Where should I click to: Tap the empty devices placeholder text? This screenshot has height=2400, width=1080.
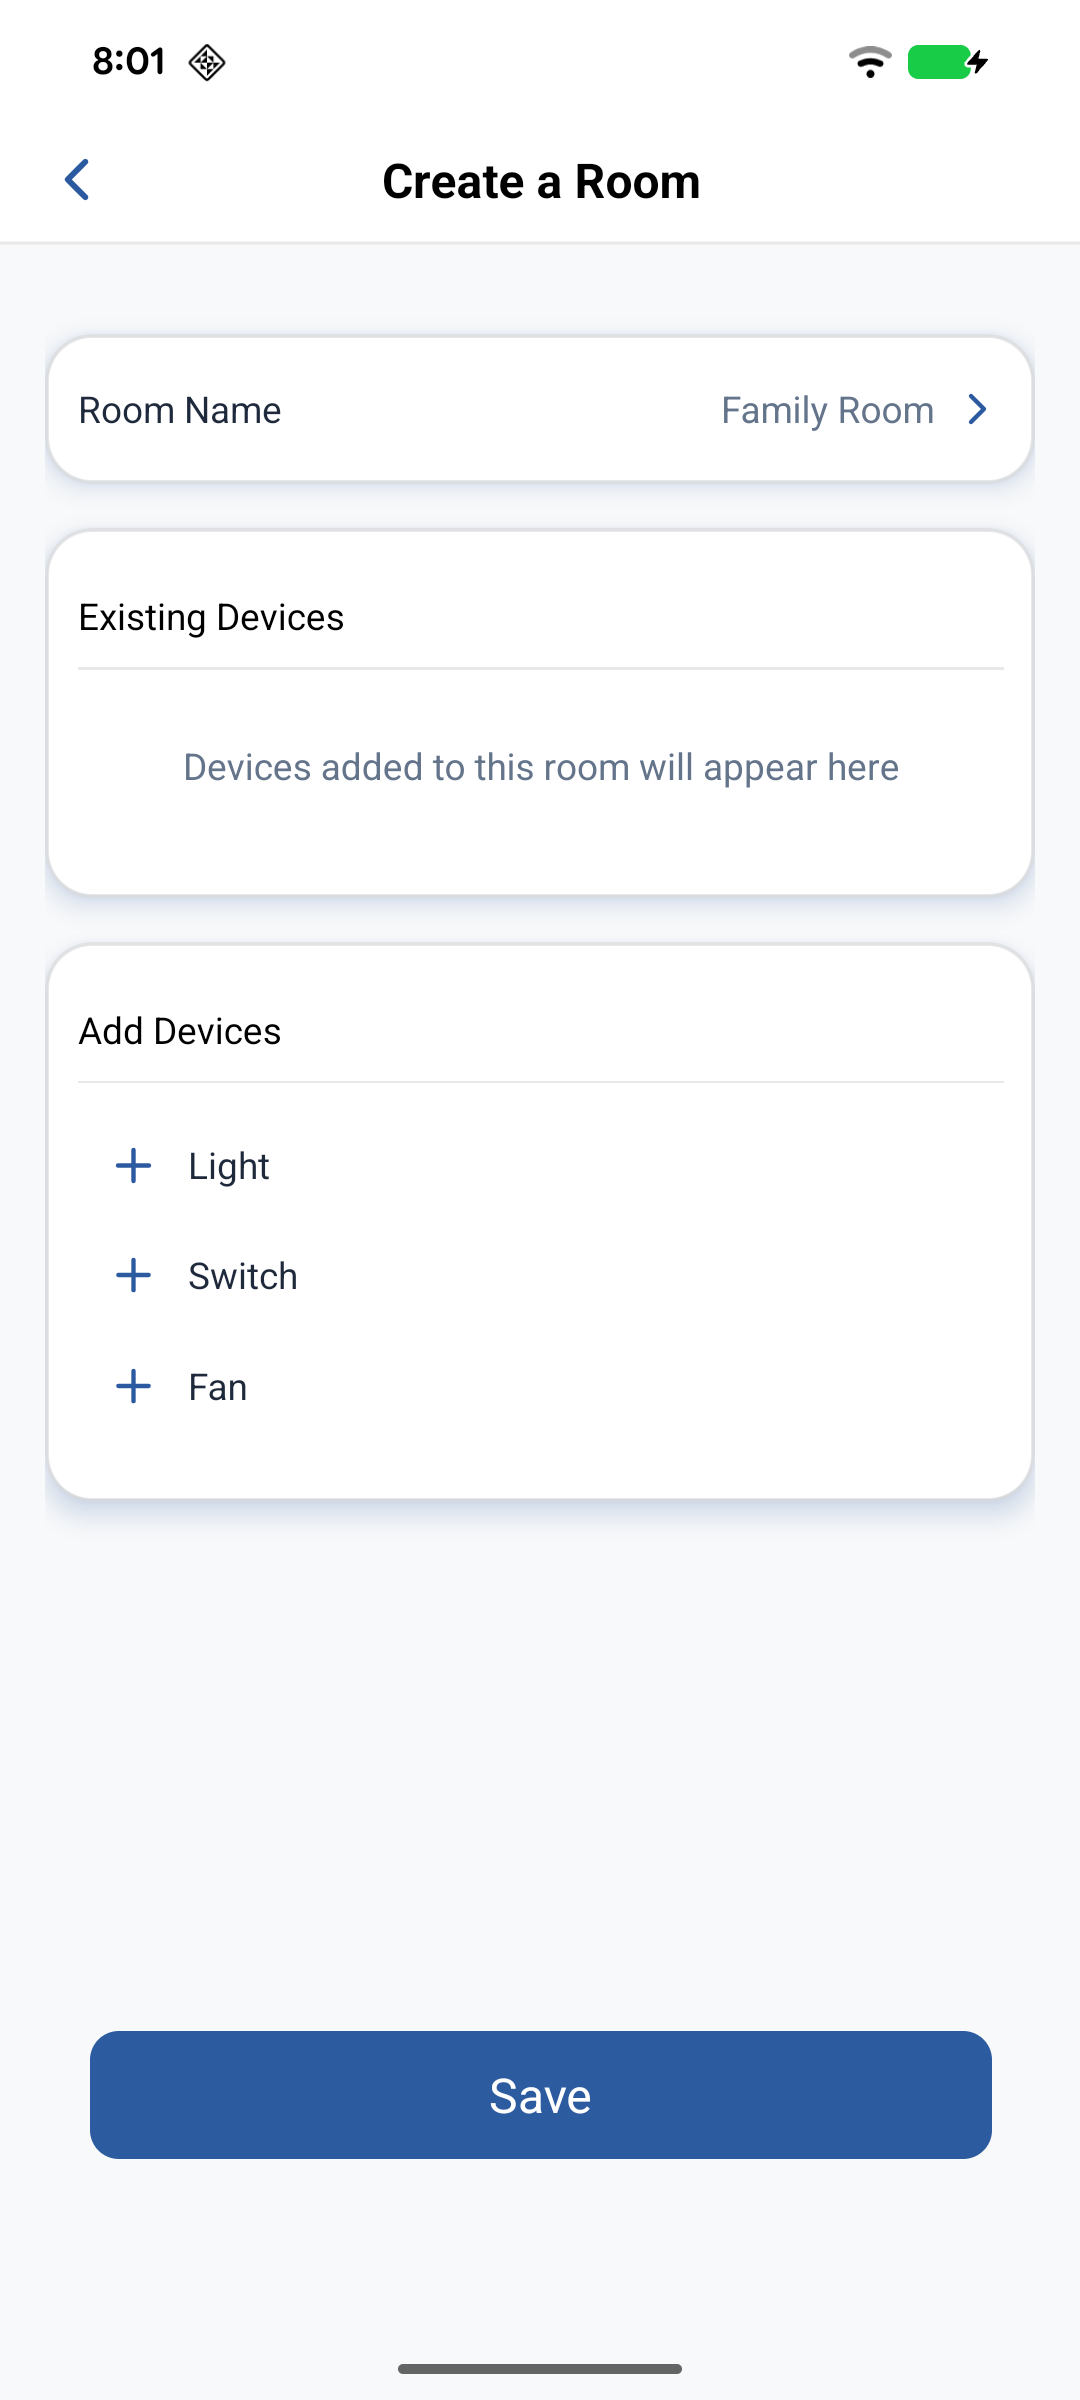(541, 768)
